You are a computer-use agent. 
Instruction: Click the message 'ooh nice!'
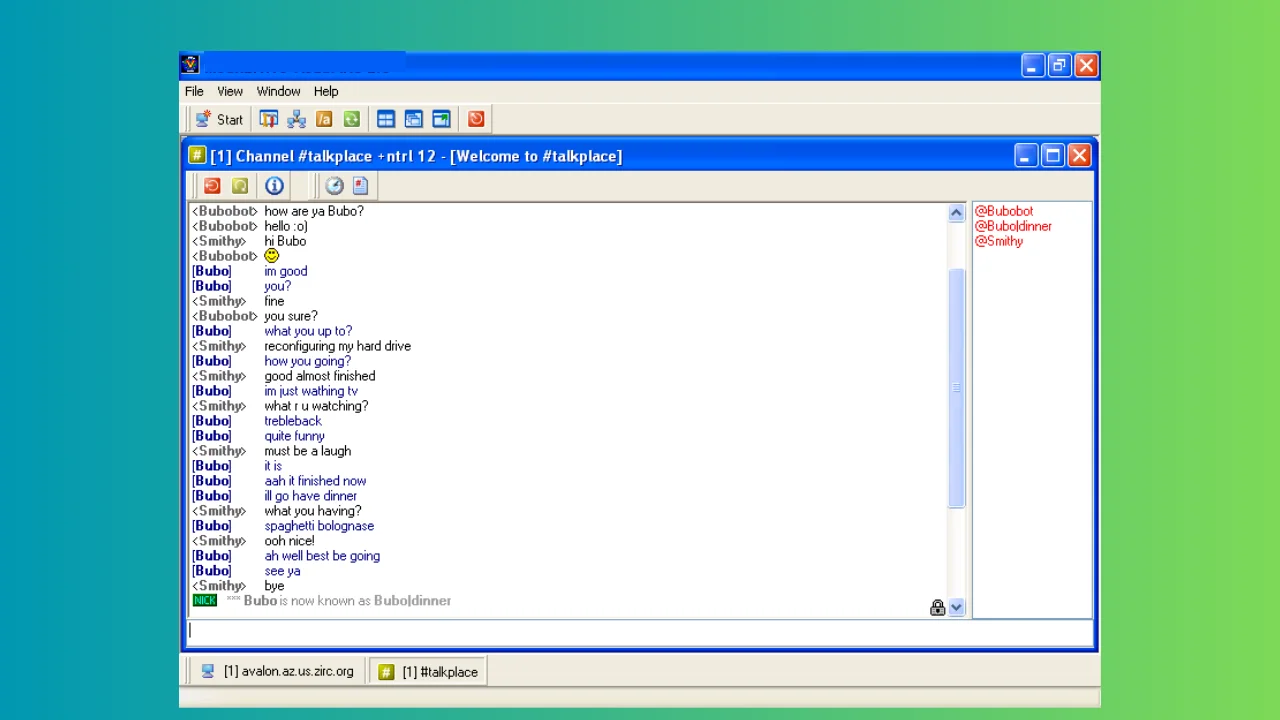289,541
